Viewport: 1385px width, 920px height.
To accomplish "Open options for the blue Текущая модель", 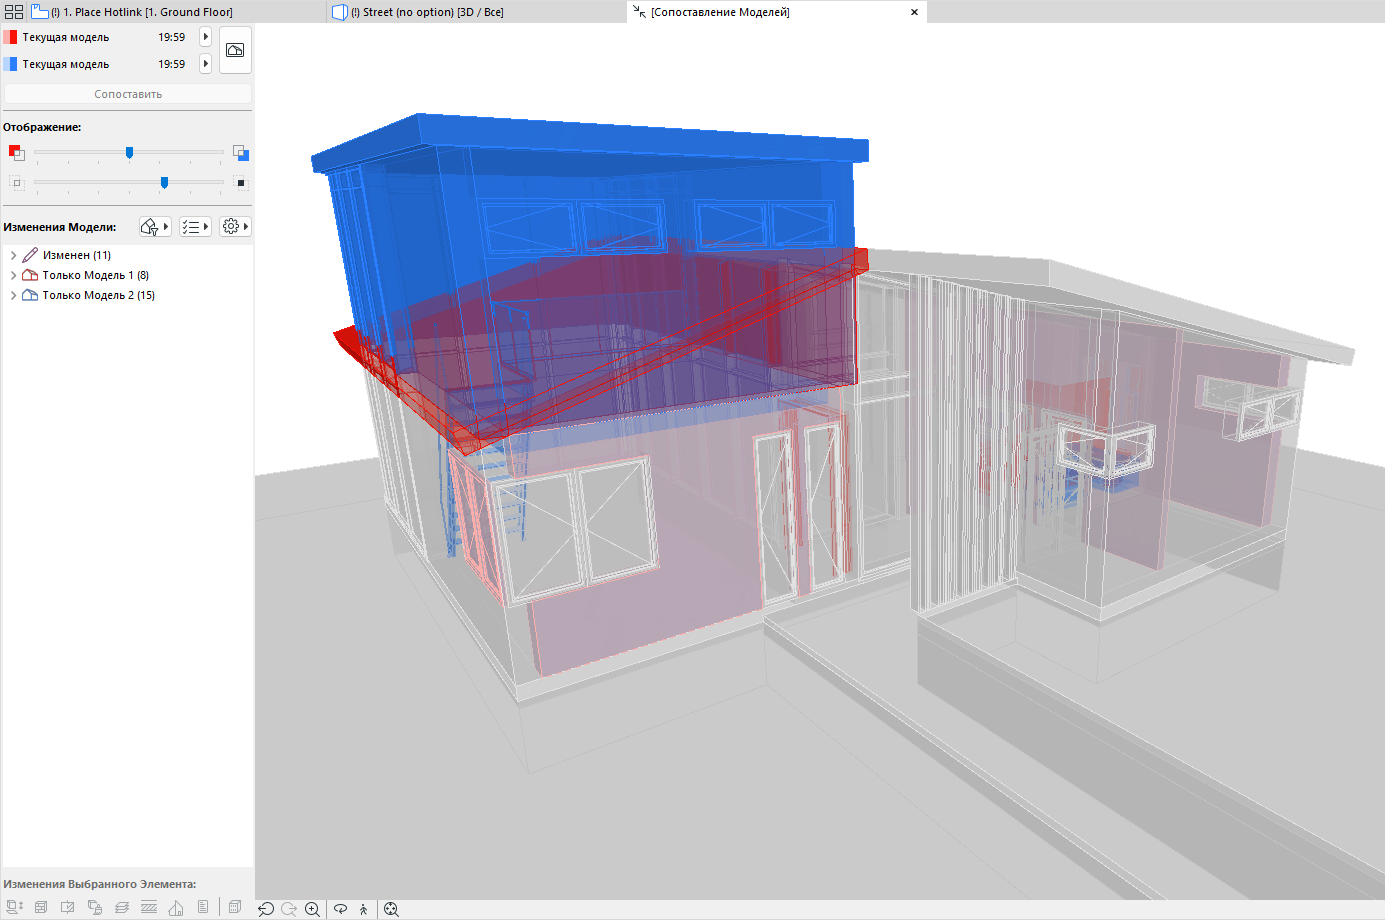I will point(206,64).
